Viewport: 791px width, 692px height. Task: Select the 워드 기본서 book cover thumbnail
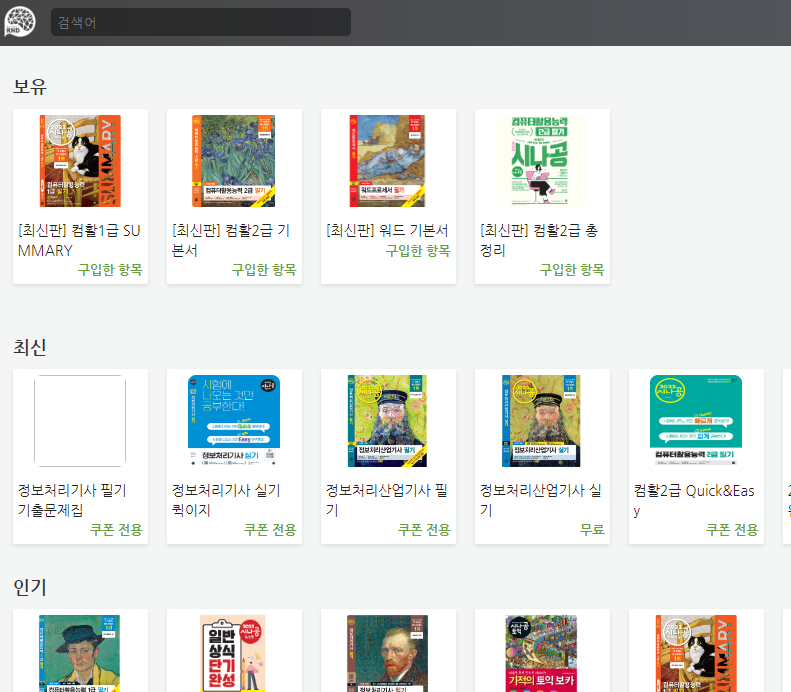pos(388,161)
